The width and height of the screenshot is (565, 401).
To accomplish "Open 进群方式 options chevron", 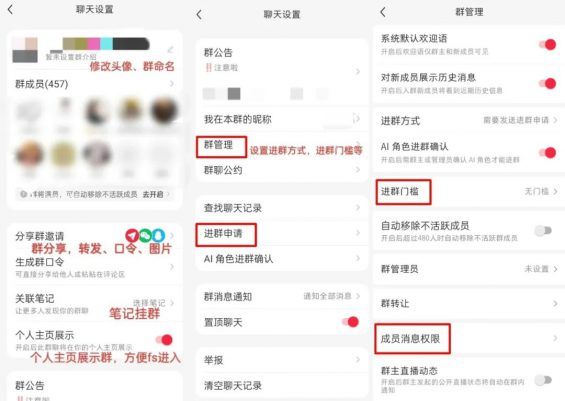I will (x=555, y=120).
